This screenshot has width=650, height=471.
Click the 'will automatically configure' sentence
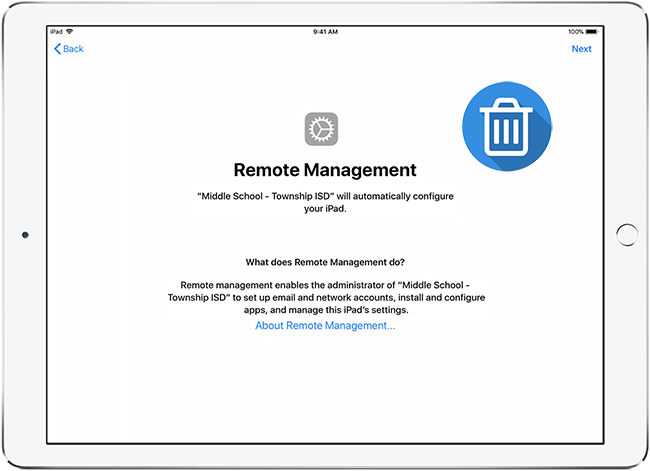click(x=325, y=202)
